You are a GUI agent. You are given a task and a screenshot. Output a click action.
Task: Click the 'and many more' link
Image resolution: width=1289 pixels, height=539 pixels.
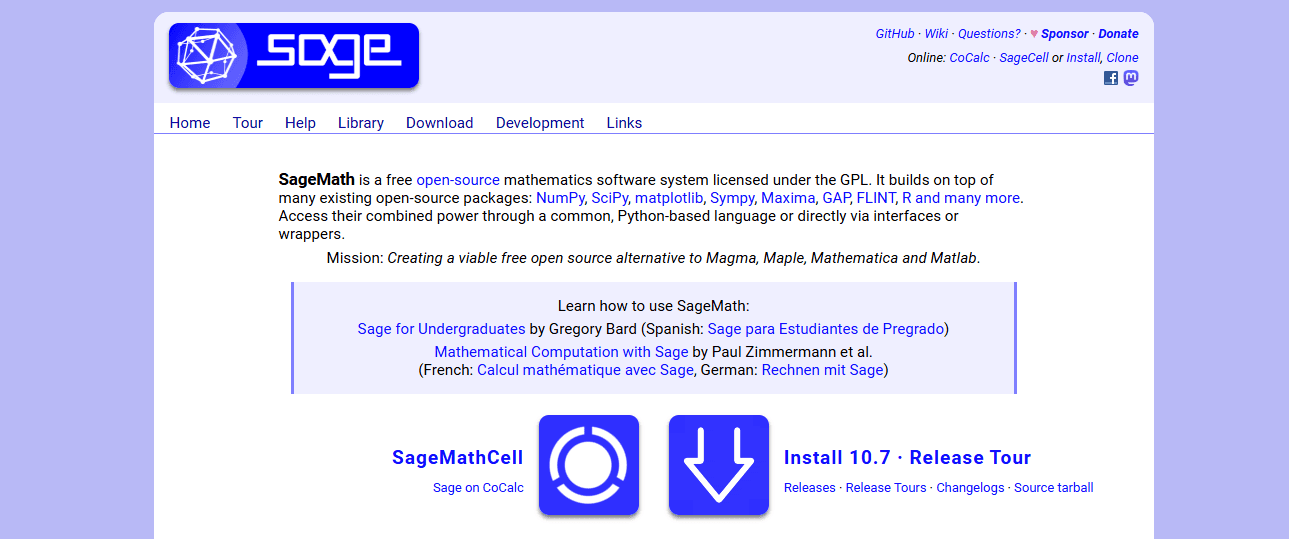point(968,198)
